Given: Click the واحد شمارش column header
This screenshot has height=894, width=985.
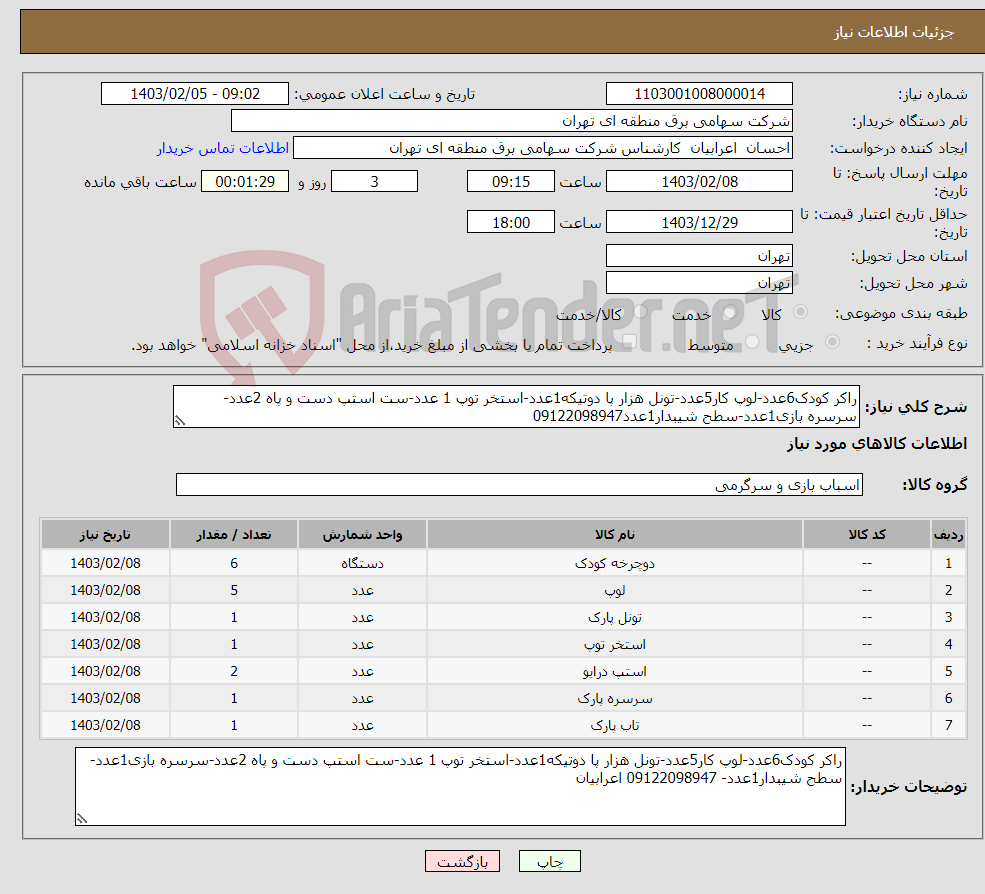Looking at the screenshot, I should [x=362, y=535].
